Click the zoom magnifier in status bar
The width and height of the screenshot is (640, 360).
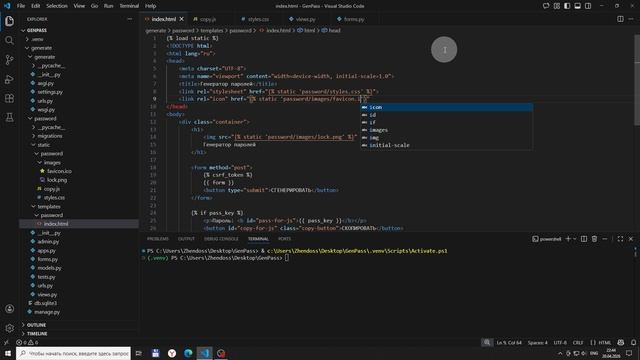(487, 342)
